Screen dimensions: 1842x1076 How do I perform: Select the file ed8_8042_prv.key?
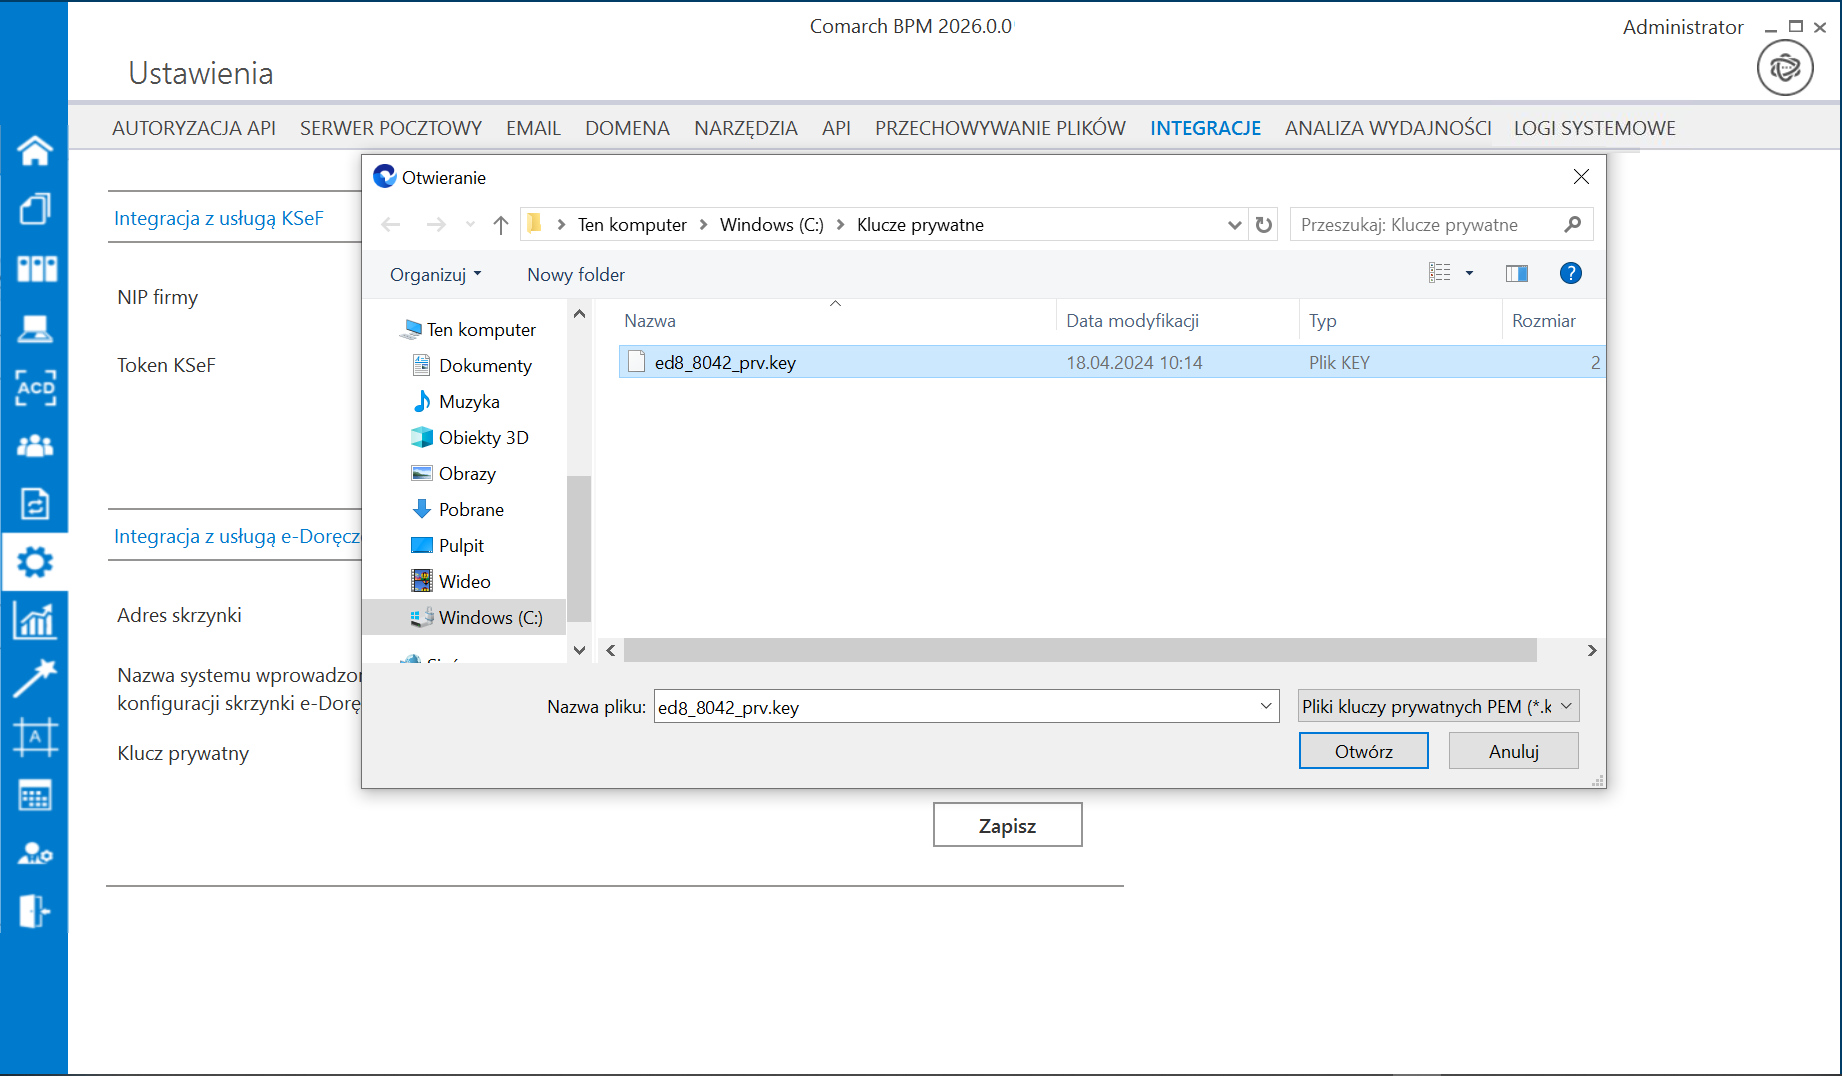pyautogui.click(x=725, y=363)
